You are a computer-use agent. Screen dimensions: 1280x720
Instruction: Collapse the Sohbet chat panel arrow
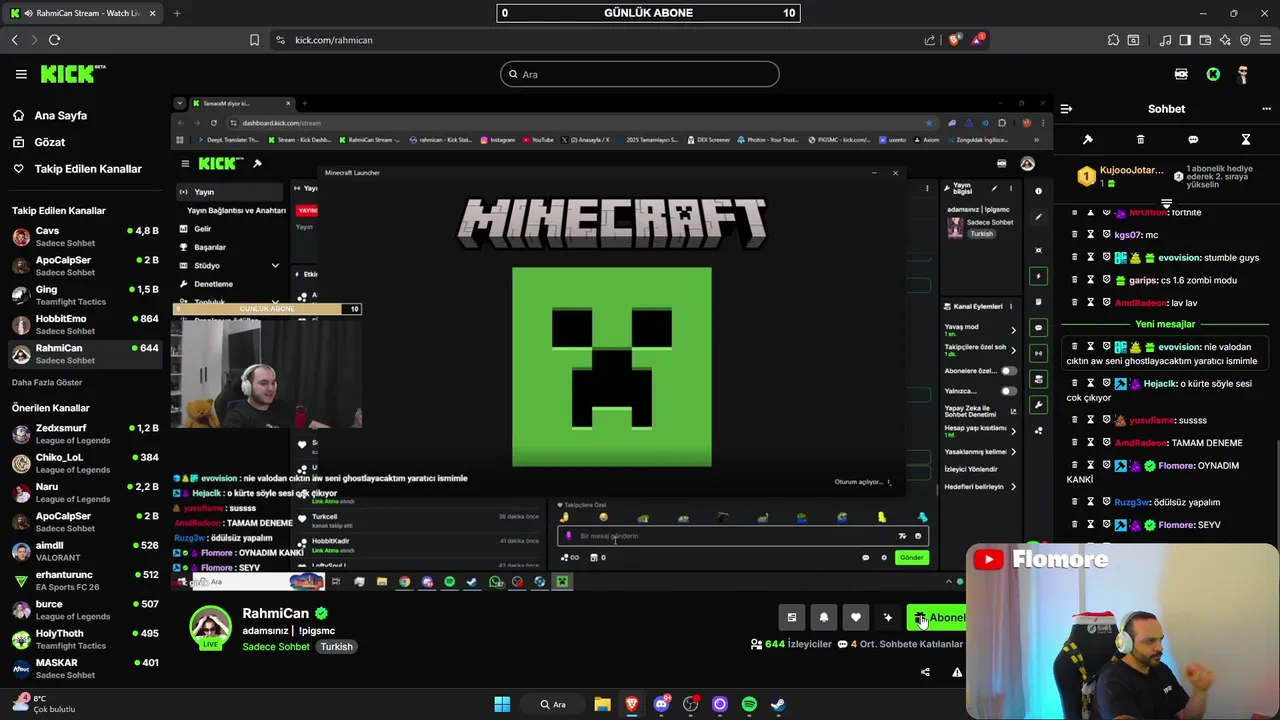tap(1066, 109)
